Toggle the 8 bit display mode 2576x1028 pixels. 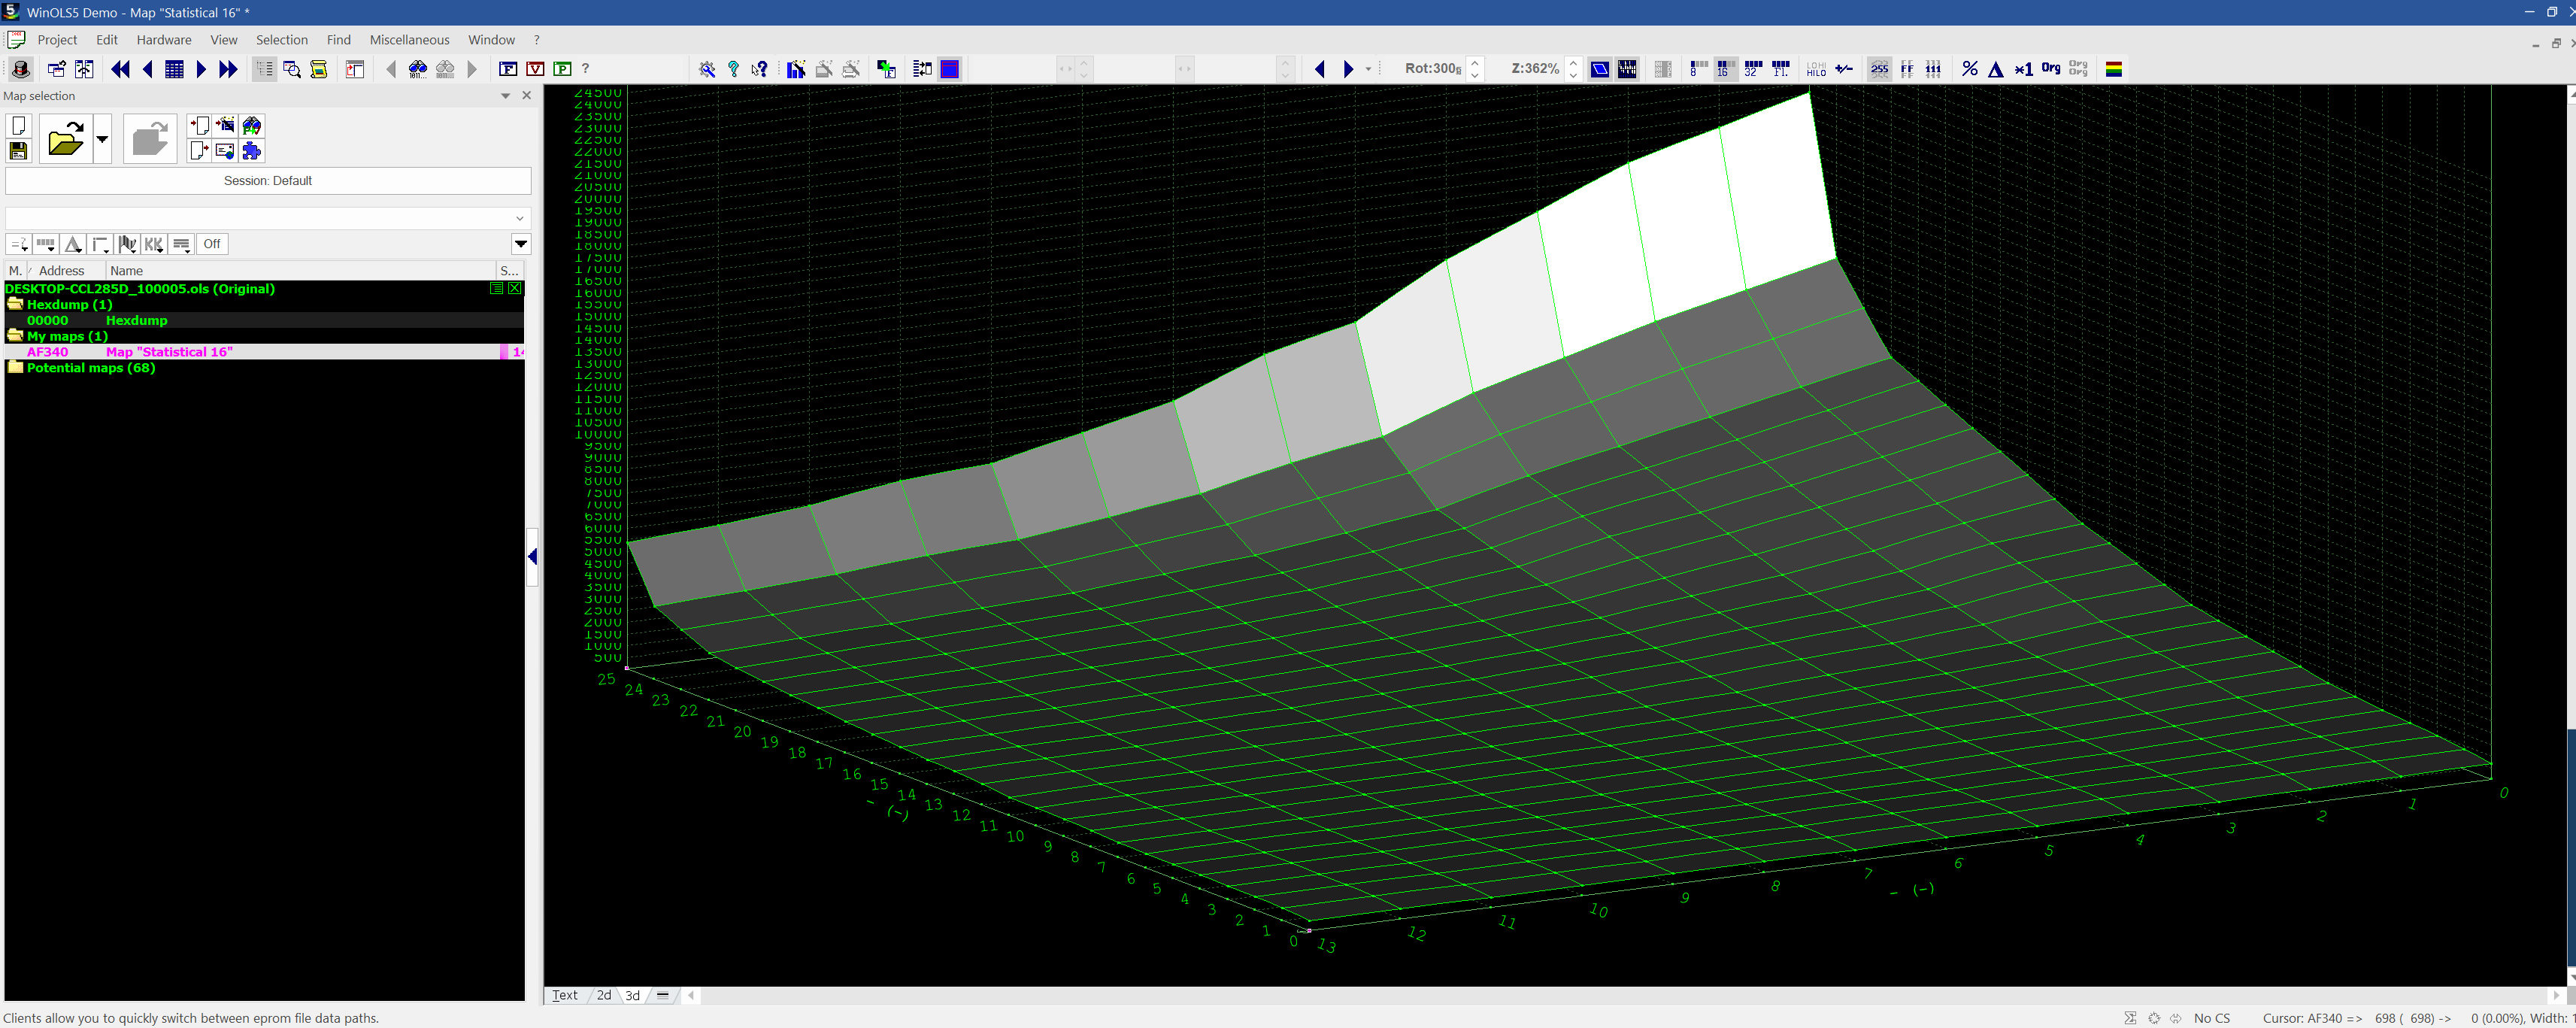(1698, 69)
